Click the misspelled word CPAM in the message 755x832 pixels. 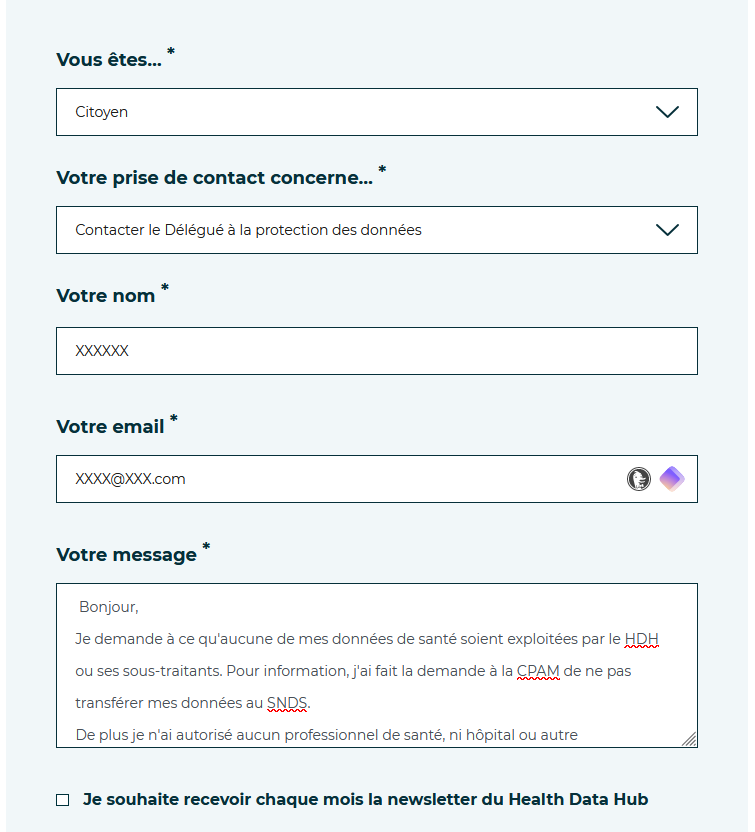pyautogui.click(x=538, y=671)
